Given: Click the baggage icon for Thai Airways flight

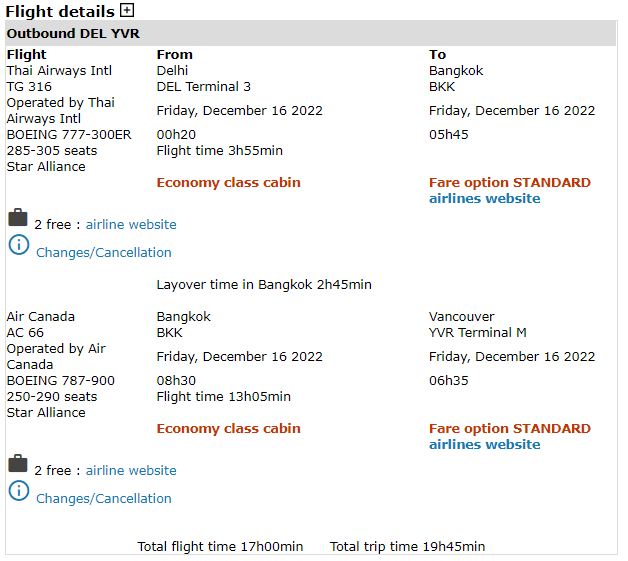Looking at the screenshot, I should [x=17, y=218].
